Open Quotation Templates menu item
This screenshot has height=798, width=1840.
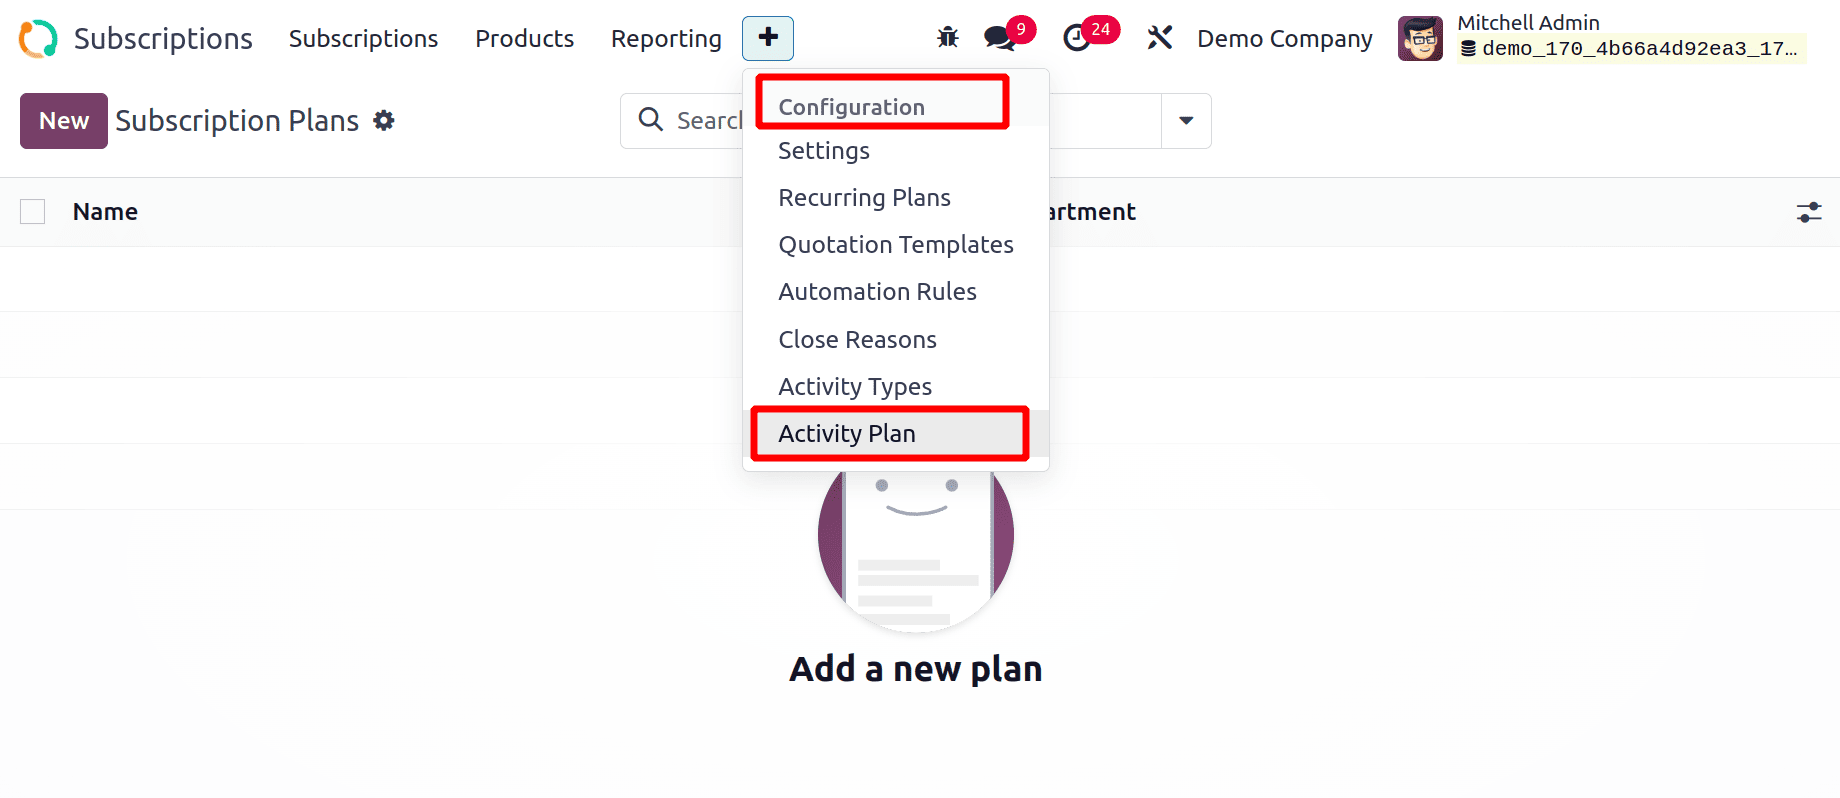point(895,245)
